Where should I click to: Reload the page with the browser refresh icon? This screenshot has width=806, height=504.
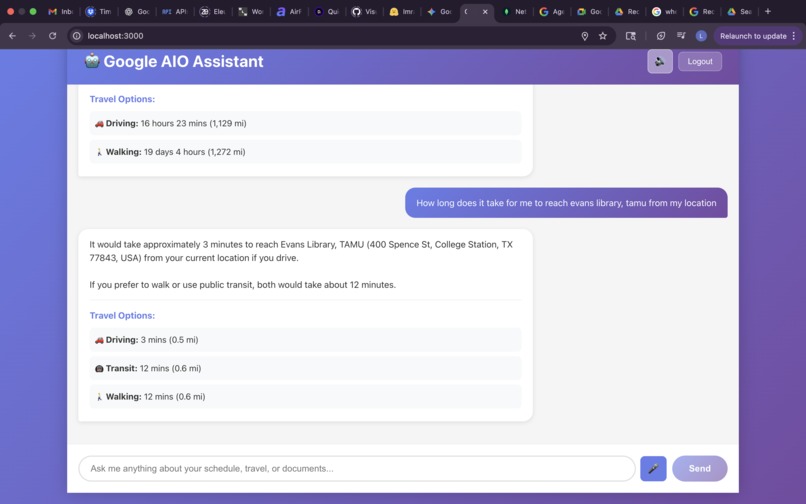coord(52,36)
